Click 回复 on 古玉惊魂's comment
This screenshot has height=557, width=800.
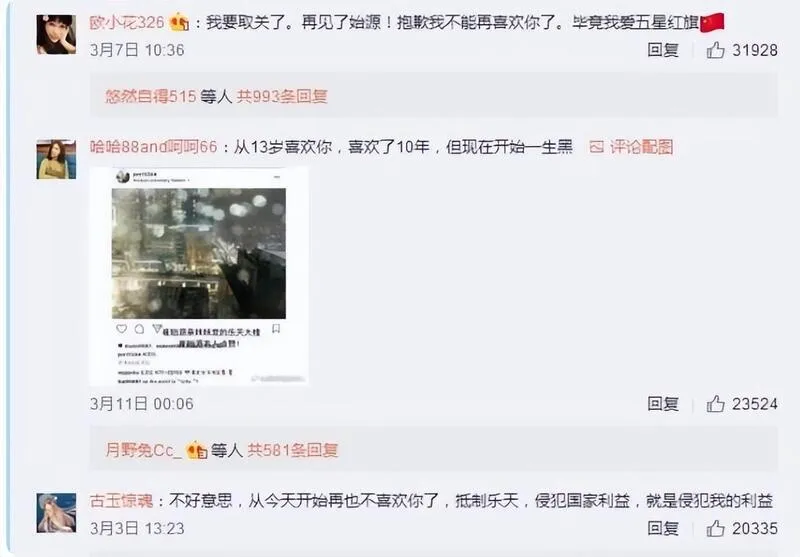[663, 528]
